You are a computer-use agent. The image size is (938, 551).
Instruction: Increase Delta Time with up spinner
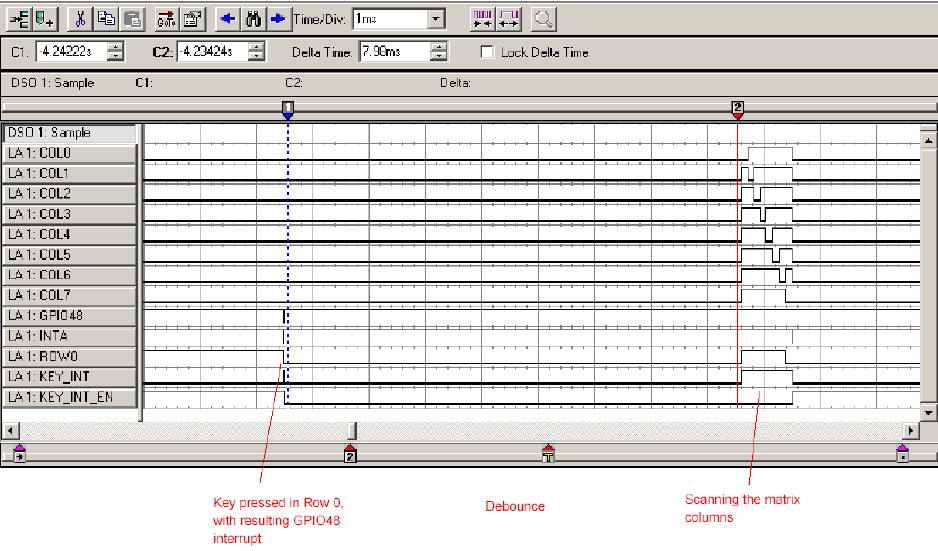[x=438, y=47]
